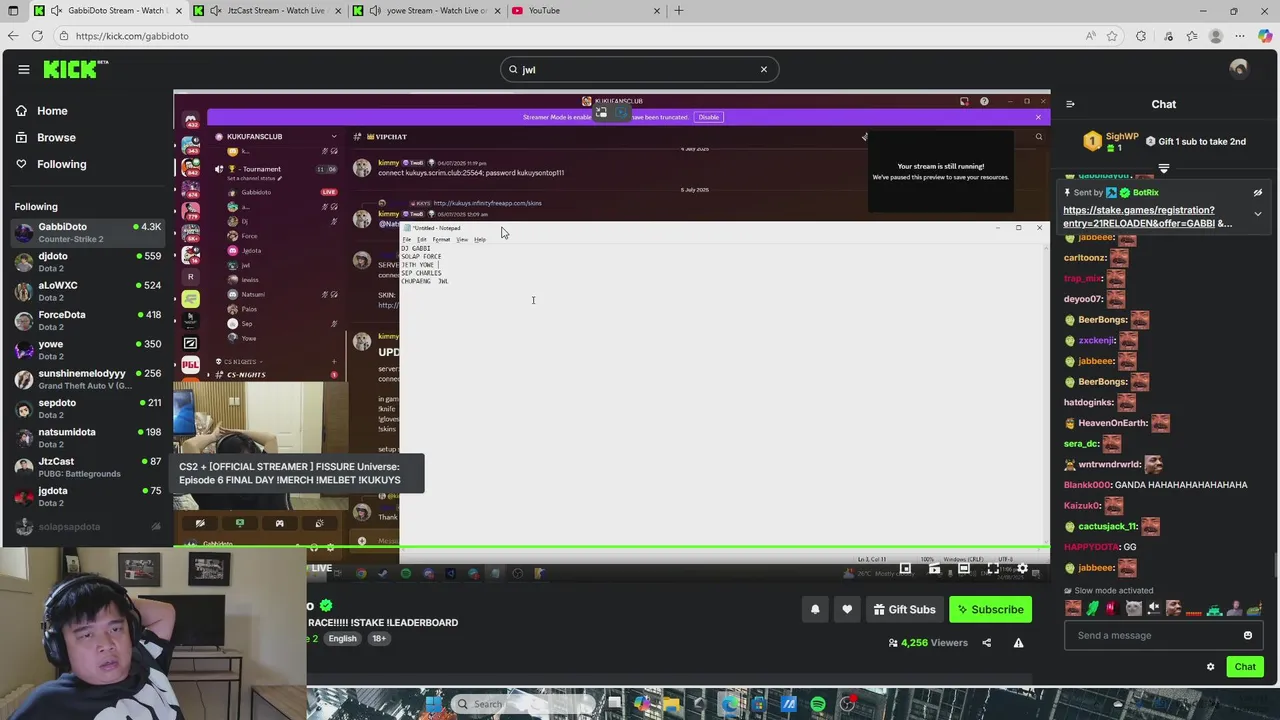Image resolution: width=1280 pixels, height=720 pixels.
Task: Open the Format menu in Notepad
Action: (x=441, y=239)
